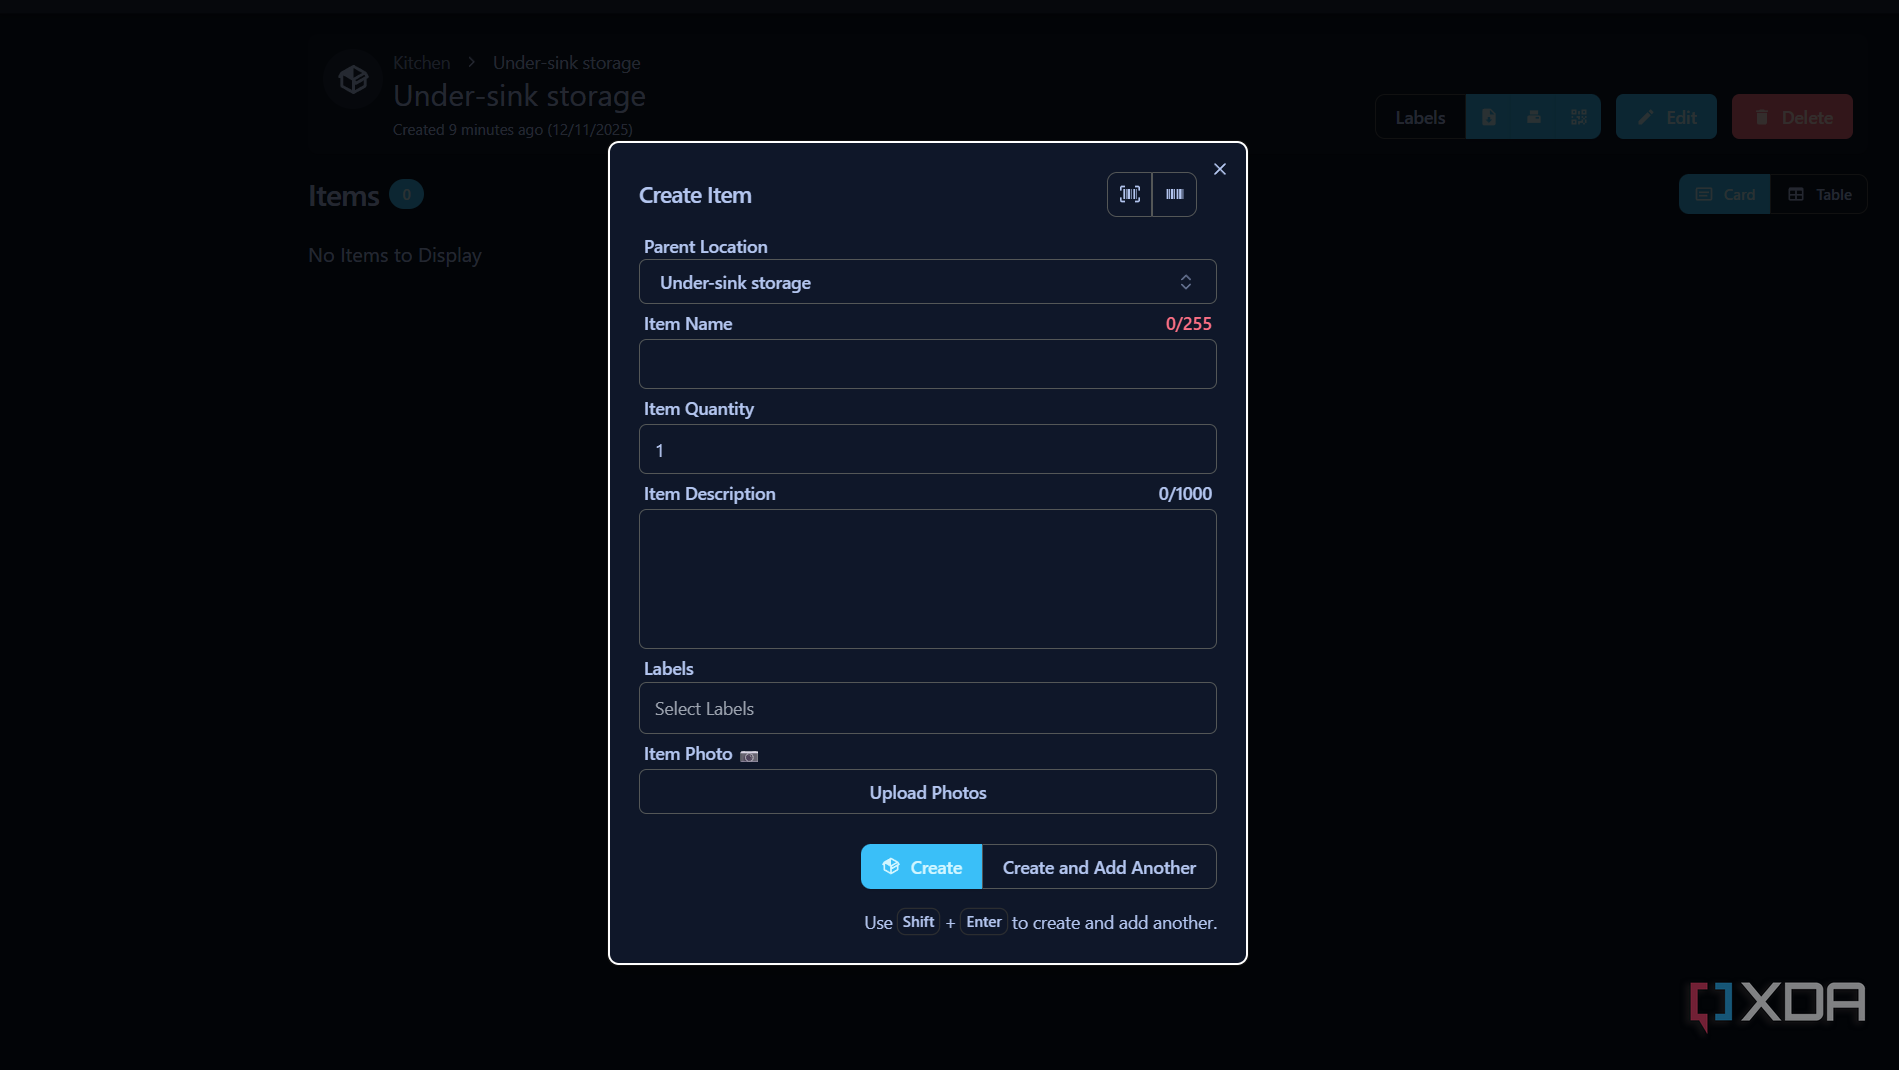Click the camera icon beside Item Photo
The height and width of the screenshot is (1070, 1899).
749,756
